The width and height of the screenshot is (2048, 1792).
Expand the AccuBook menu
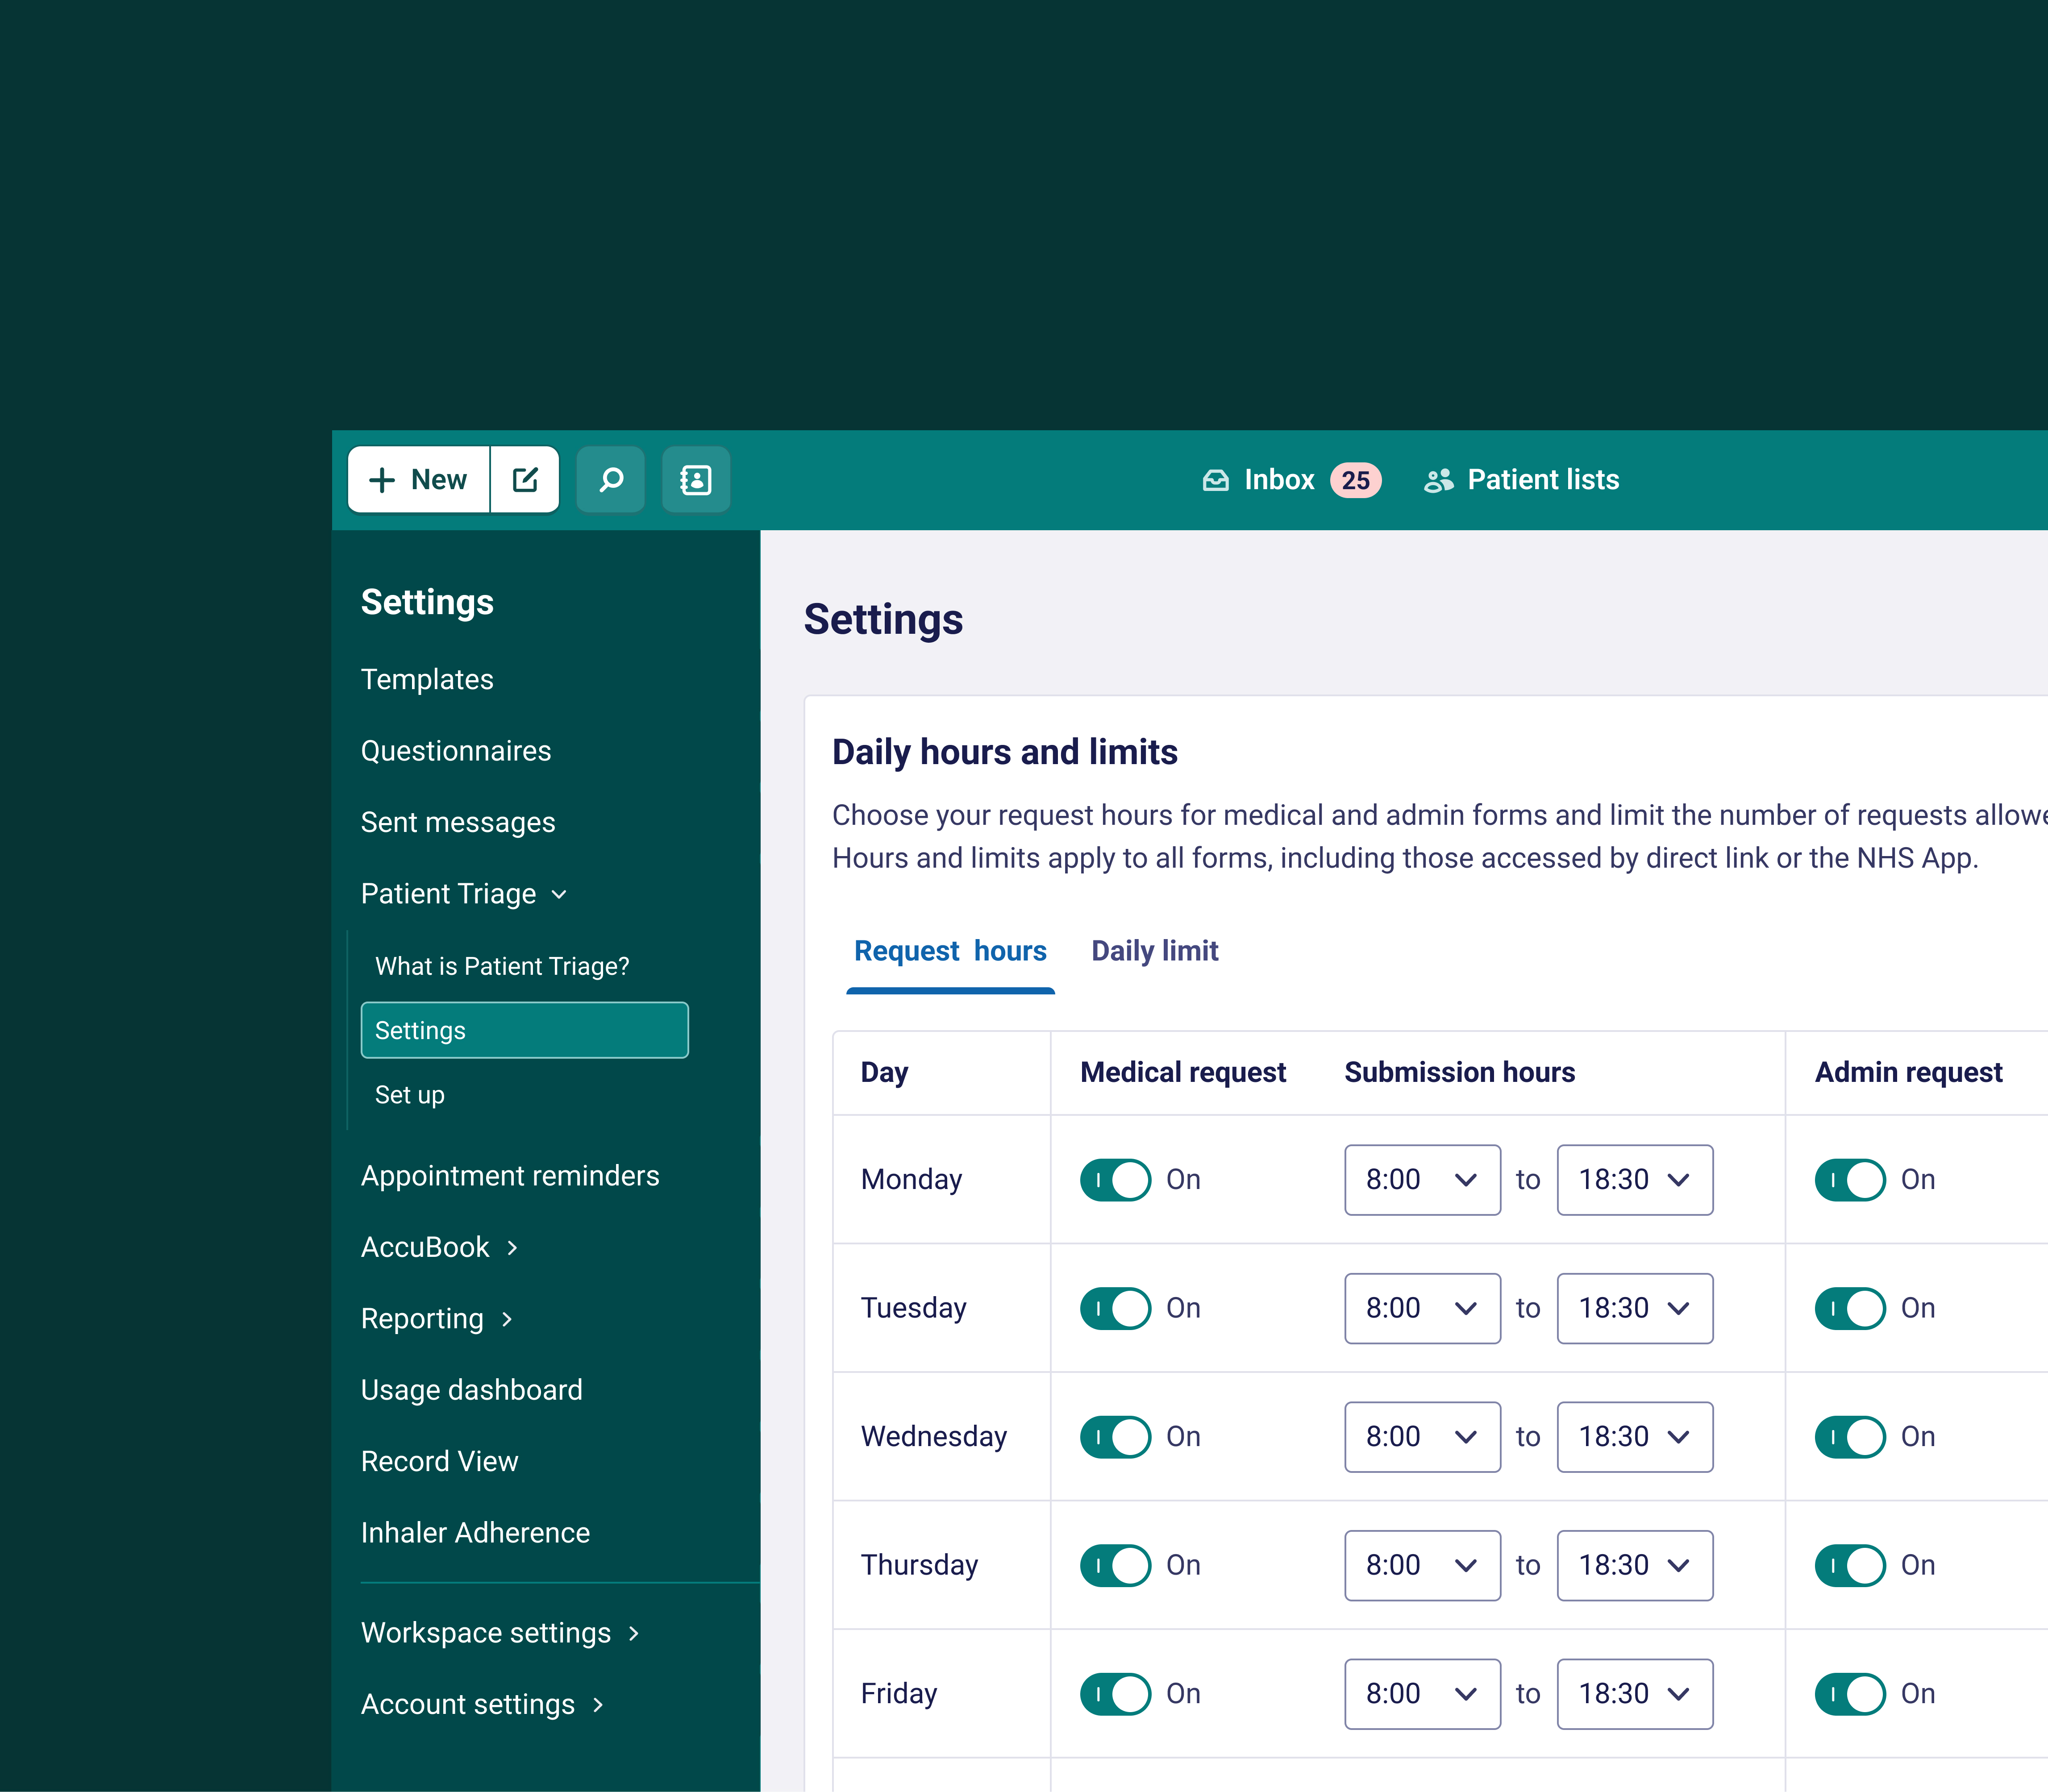(x=440, y=1247)
